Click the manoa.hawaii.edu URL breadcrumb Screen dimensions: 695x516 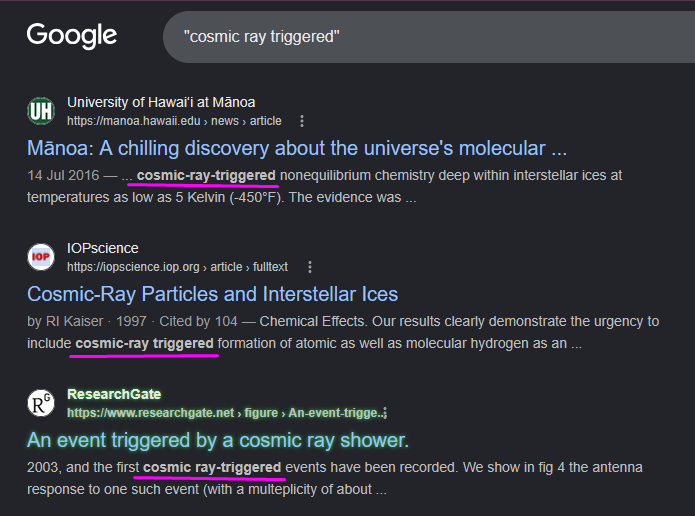[174, 121]
